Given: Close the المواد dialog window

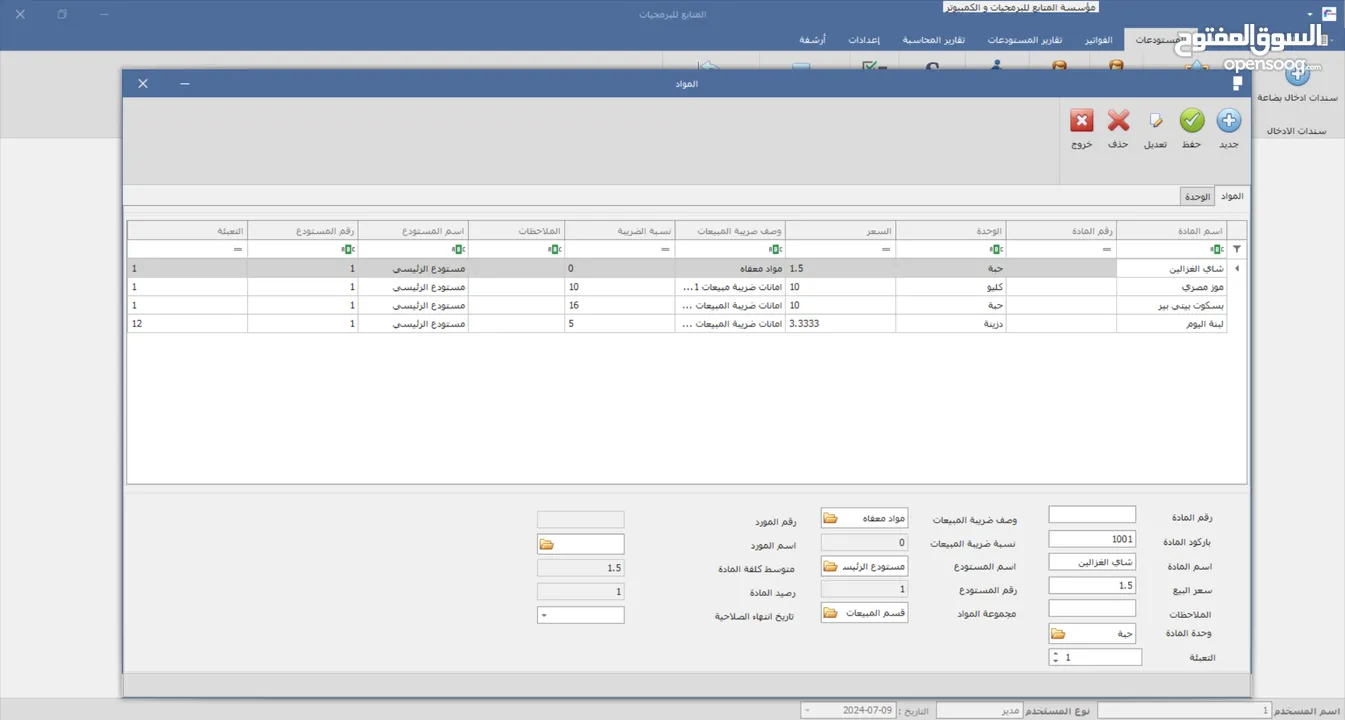Looking at the screenshot, I should (143, 83).
